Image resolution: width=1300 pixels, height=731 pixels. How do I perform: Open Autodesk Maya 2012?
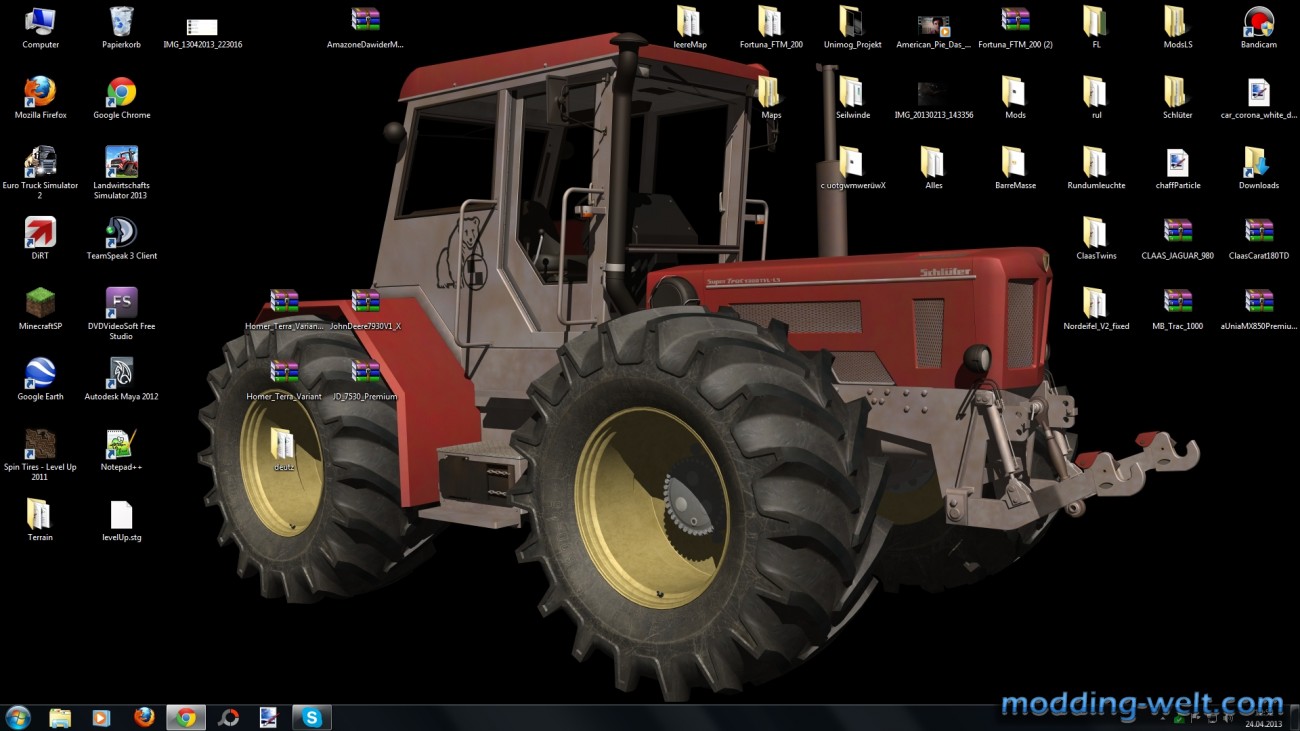121,379
